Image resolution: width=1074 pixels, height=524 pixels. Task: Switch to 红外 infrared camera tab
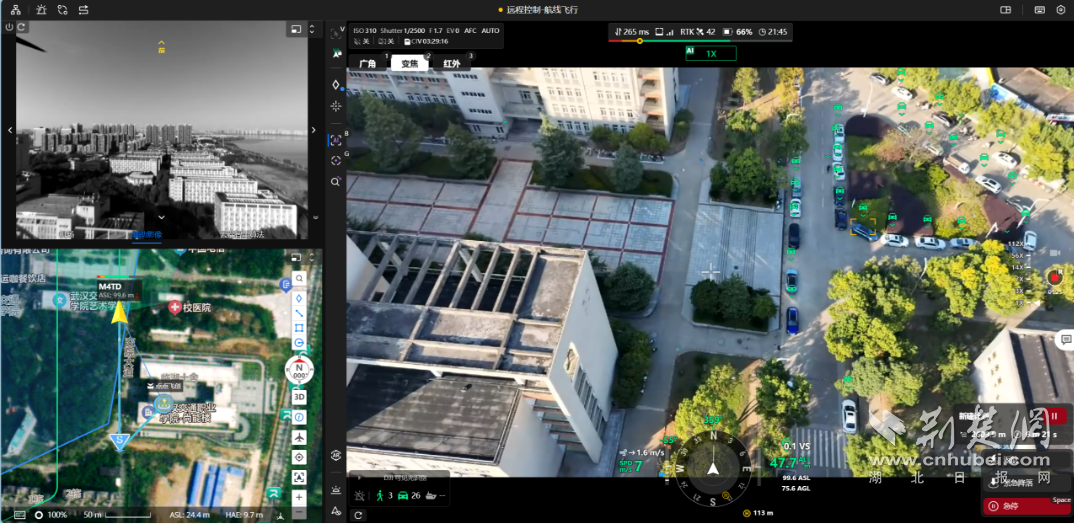[x=451, y=64]
